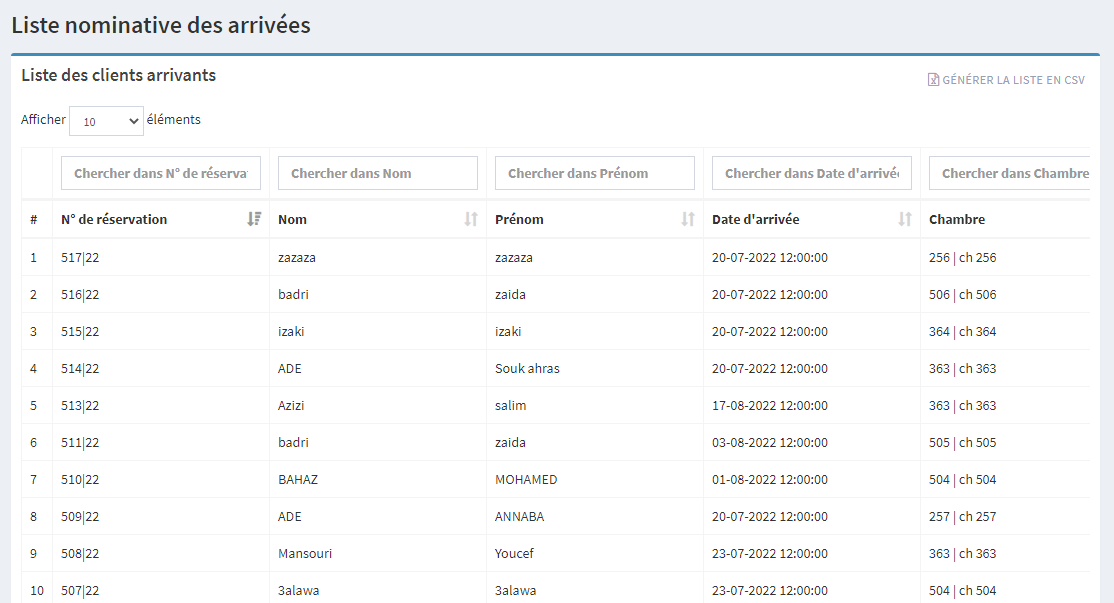Viewport: 1114px width, 603px height.
Task: Click the Nom cell Mansouri
Action: coord(305,553)
